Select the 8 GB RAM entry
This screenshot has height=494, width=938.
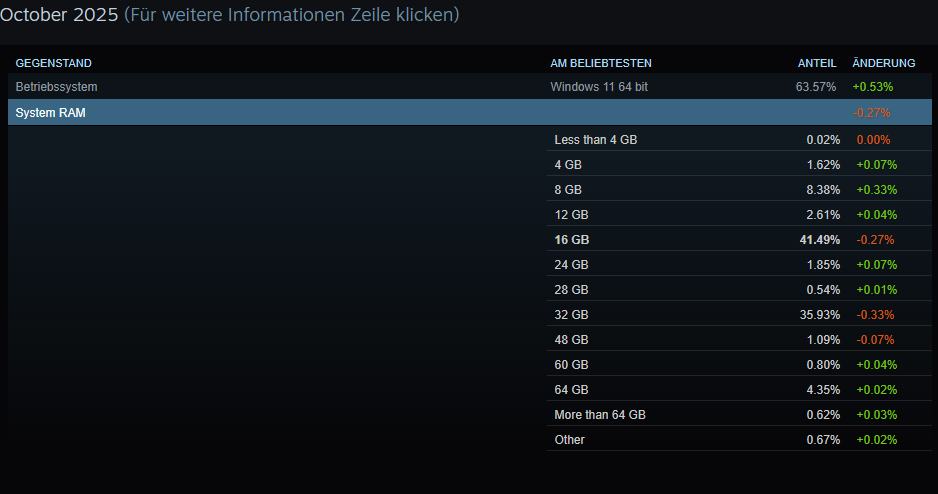568,190
